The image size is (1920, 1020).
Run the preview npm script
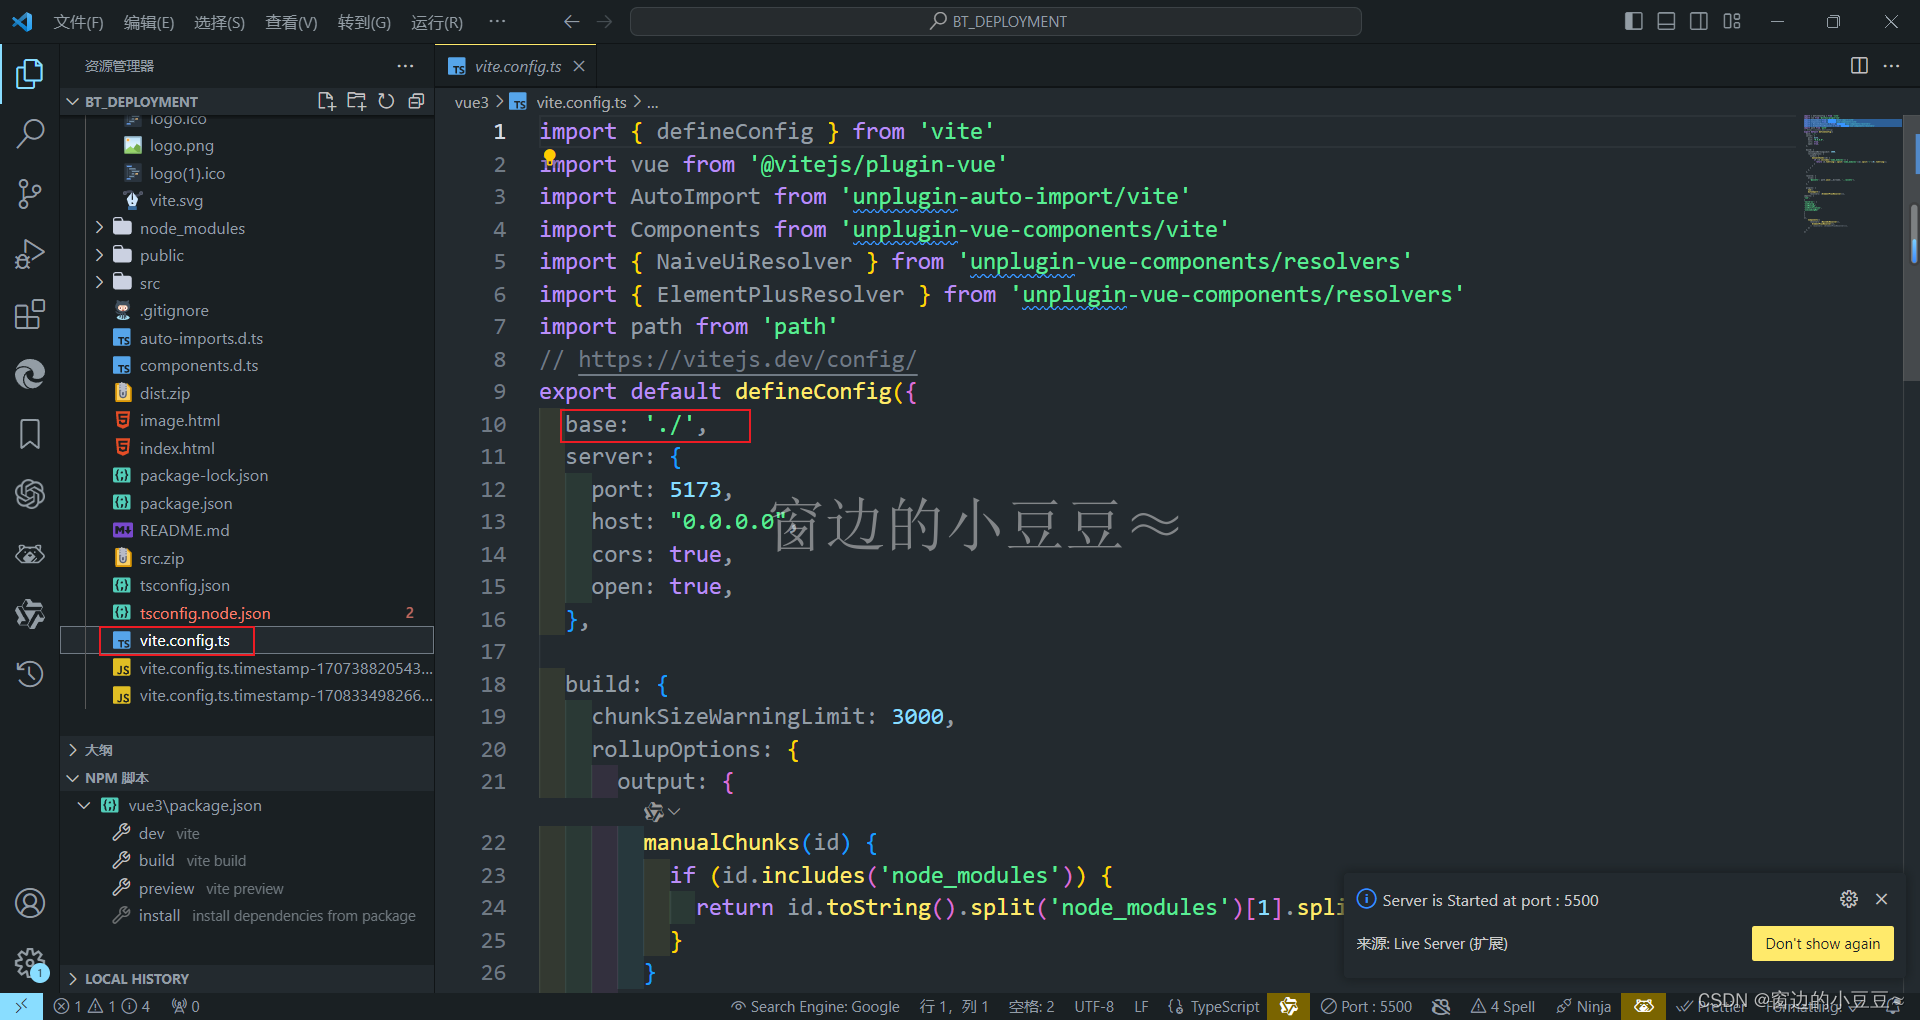(166, 888)
